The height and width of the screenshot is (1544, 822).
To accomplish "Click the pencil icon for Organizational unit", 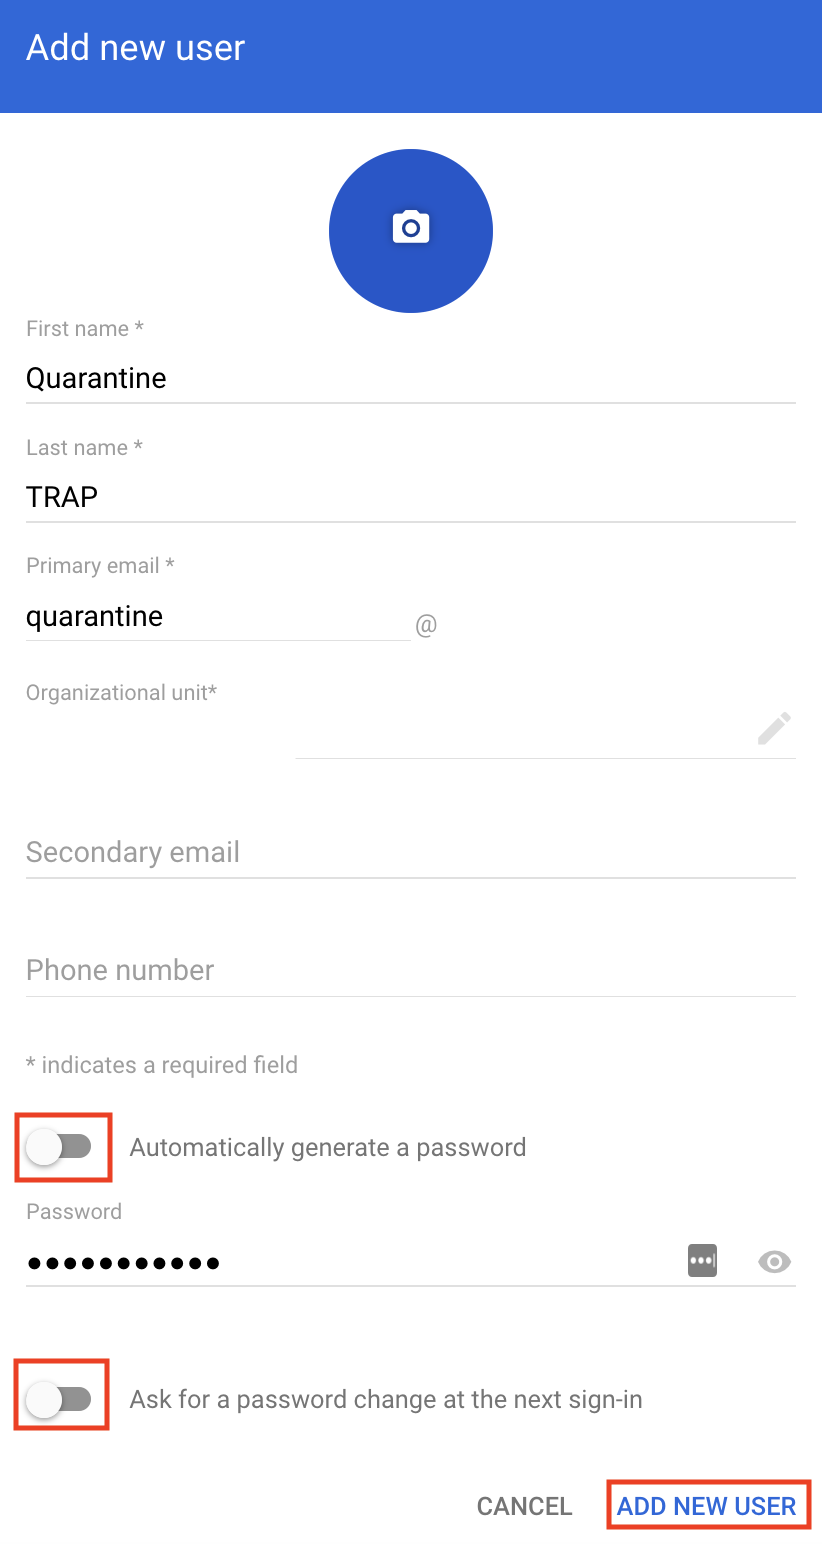I will pyautogui.click(x=774, y=729).
